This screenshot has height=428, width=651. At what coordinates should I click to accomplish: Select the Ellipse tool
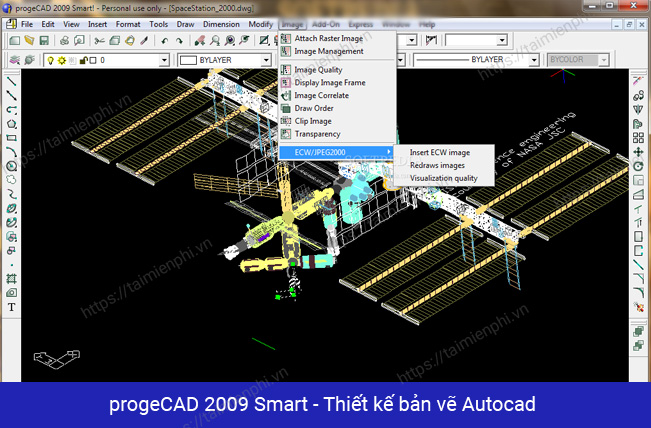[x=11, y=208]
